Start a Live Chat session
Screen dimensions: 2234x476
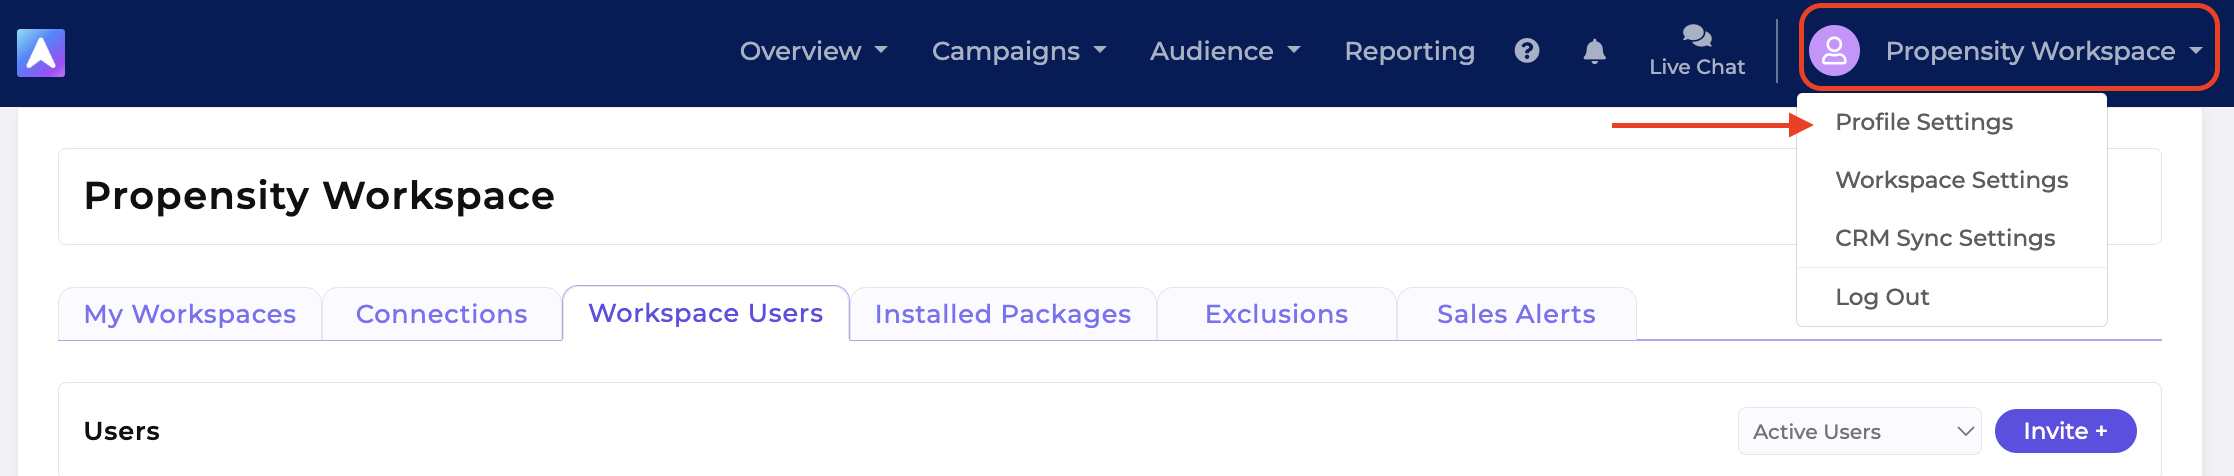[1697, 51]
